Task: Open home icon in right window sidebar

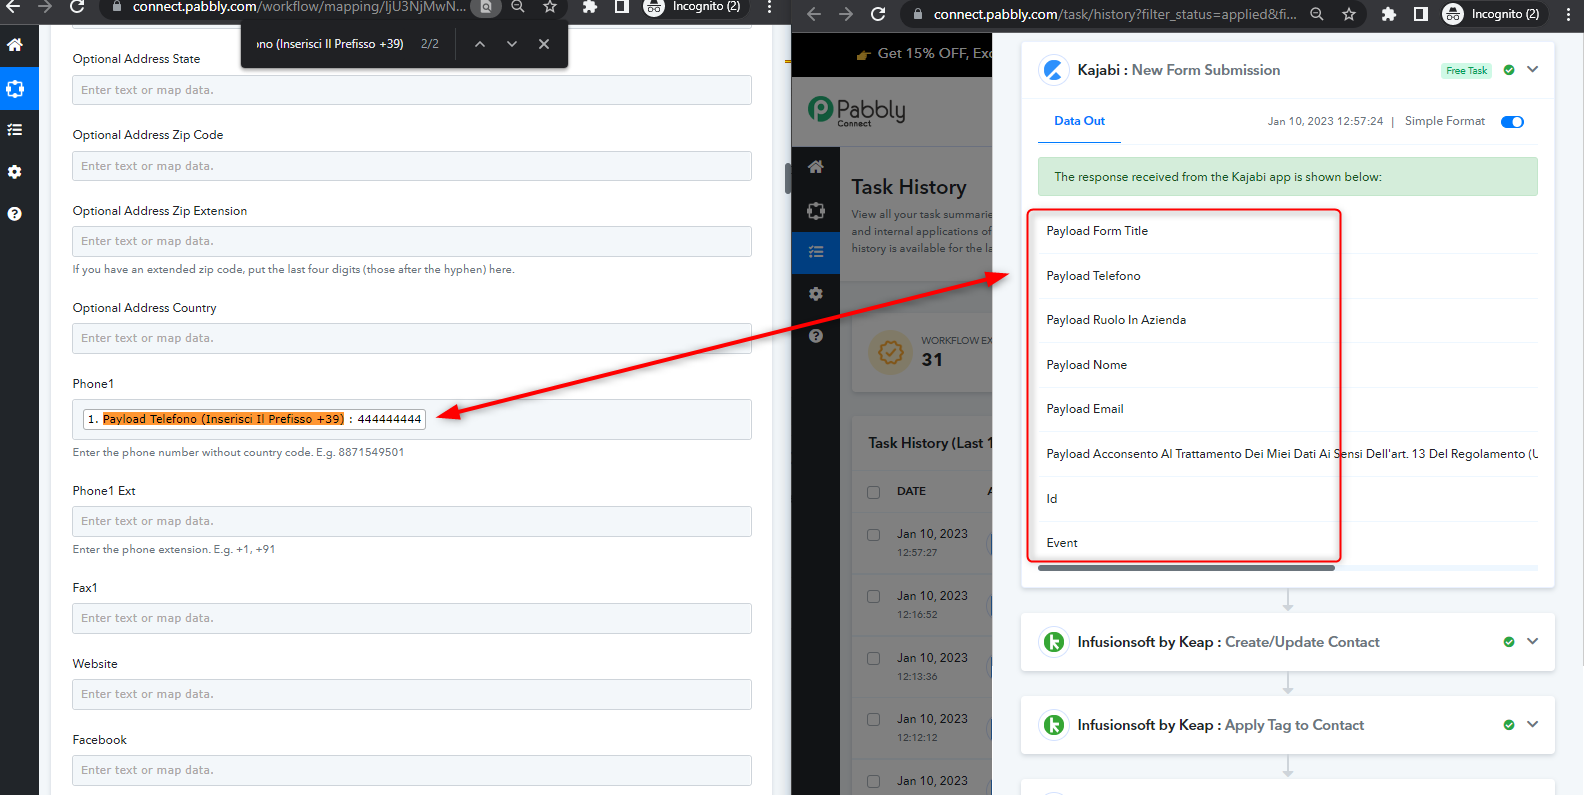Action: point(816,167)
